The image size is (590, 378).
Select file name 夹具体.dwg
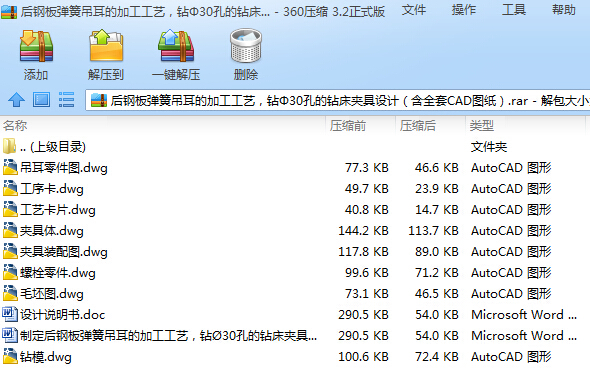coord(52,231)
